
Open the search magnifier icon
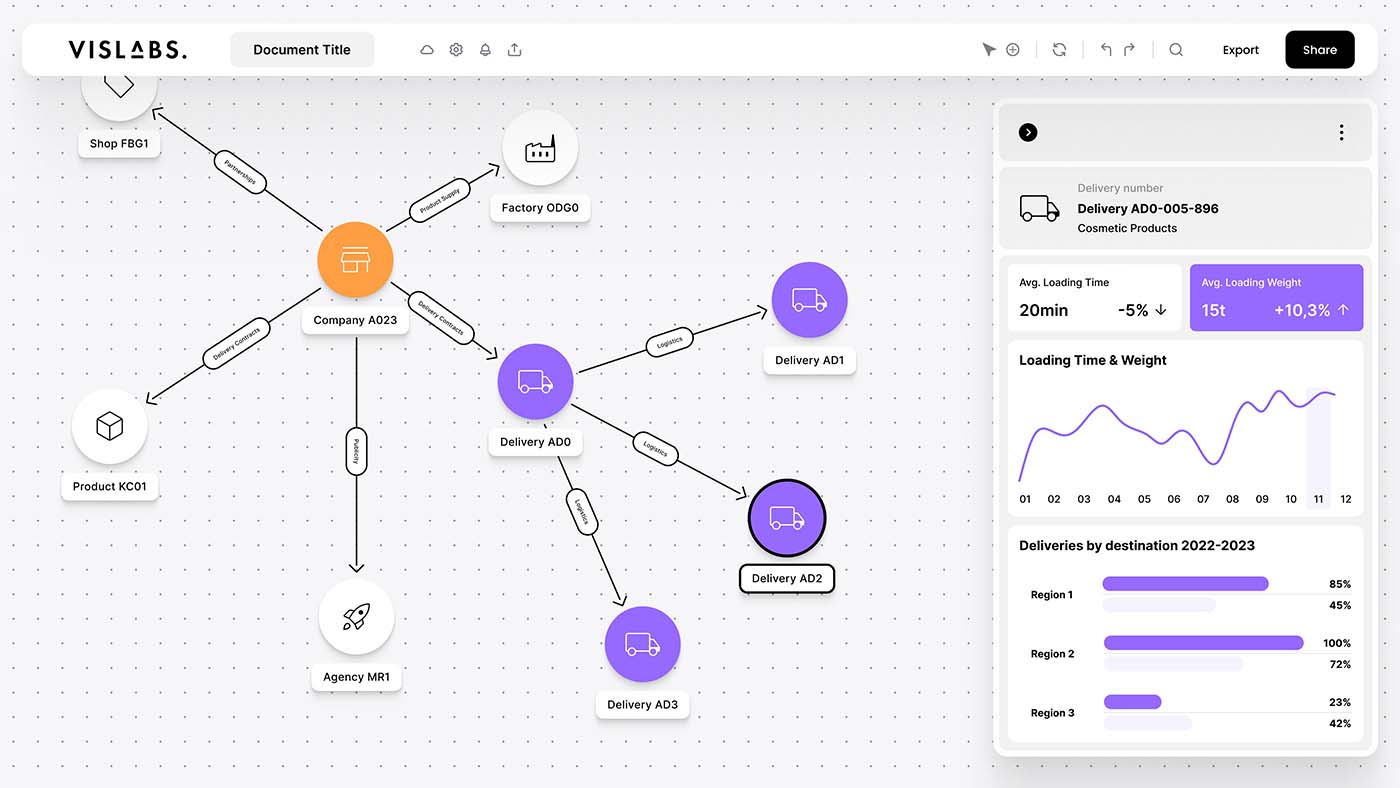coord(1176,50)
